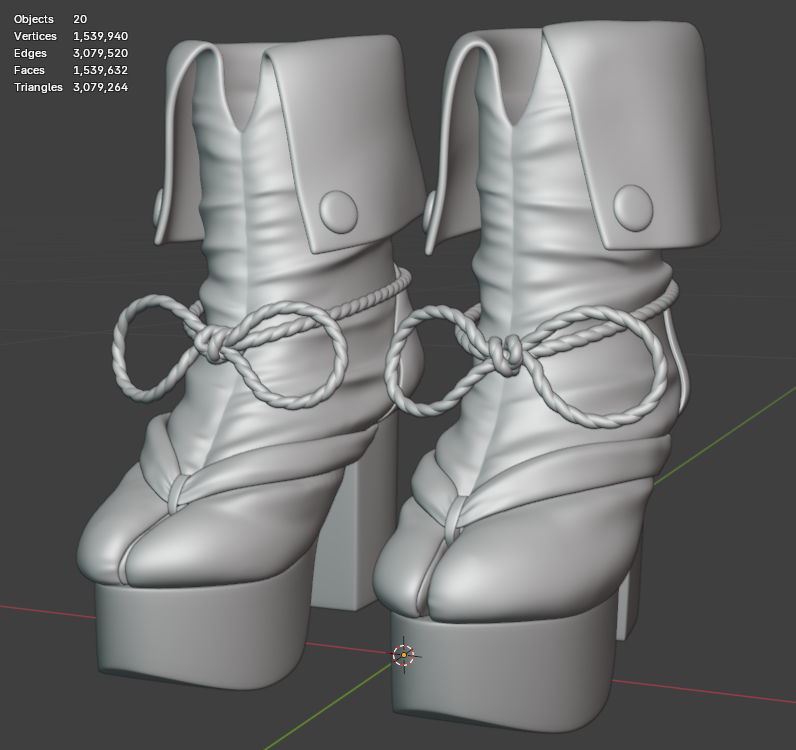Screen dimensions: 796x750
Task: Click the "Vertices" statistics label
Action: [x=35, y=36]
